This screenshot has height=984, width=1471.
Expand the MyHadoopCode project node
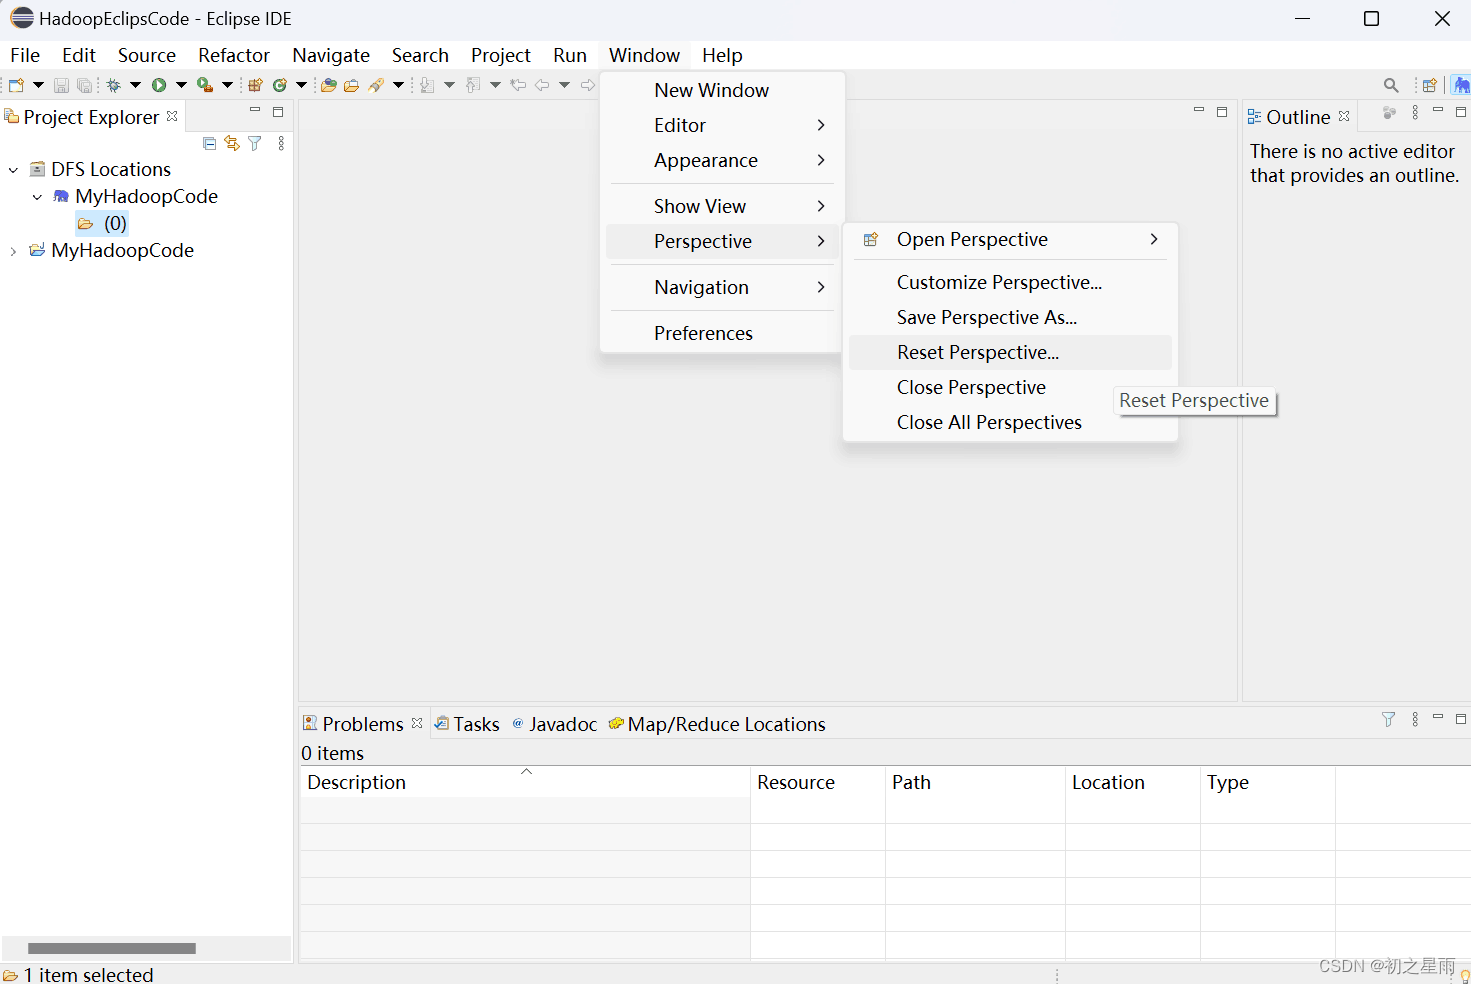coord(13,251)
